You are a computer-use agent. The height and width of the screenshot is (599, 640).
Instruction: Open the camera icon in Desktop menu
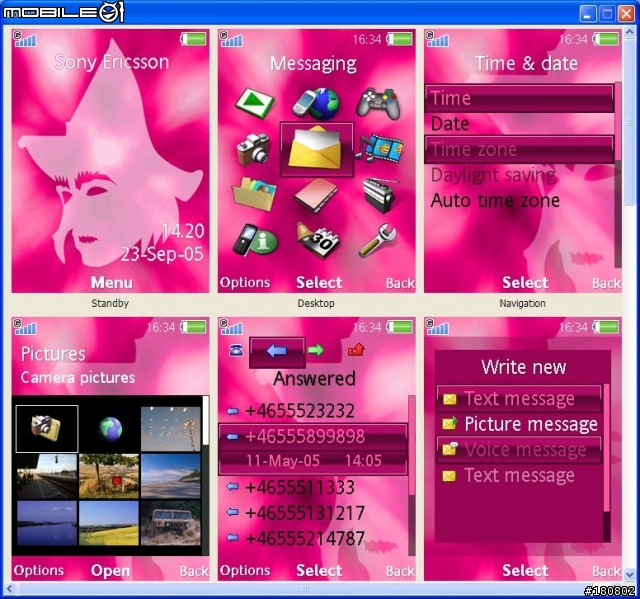(x=253, y=148)
